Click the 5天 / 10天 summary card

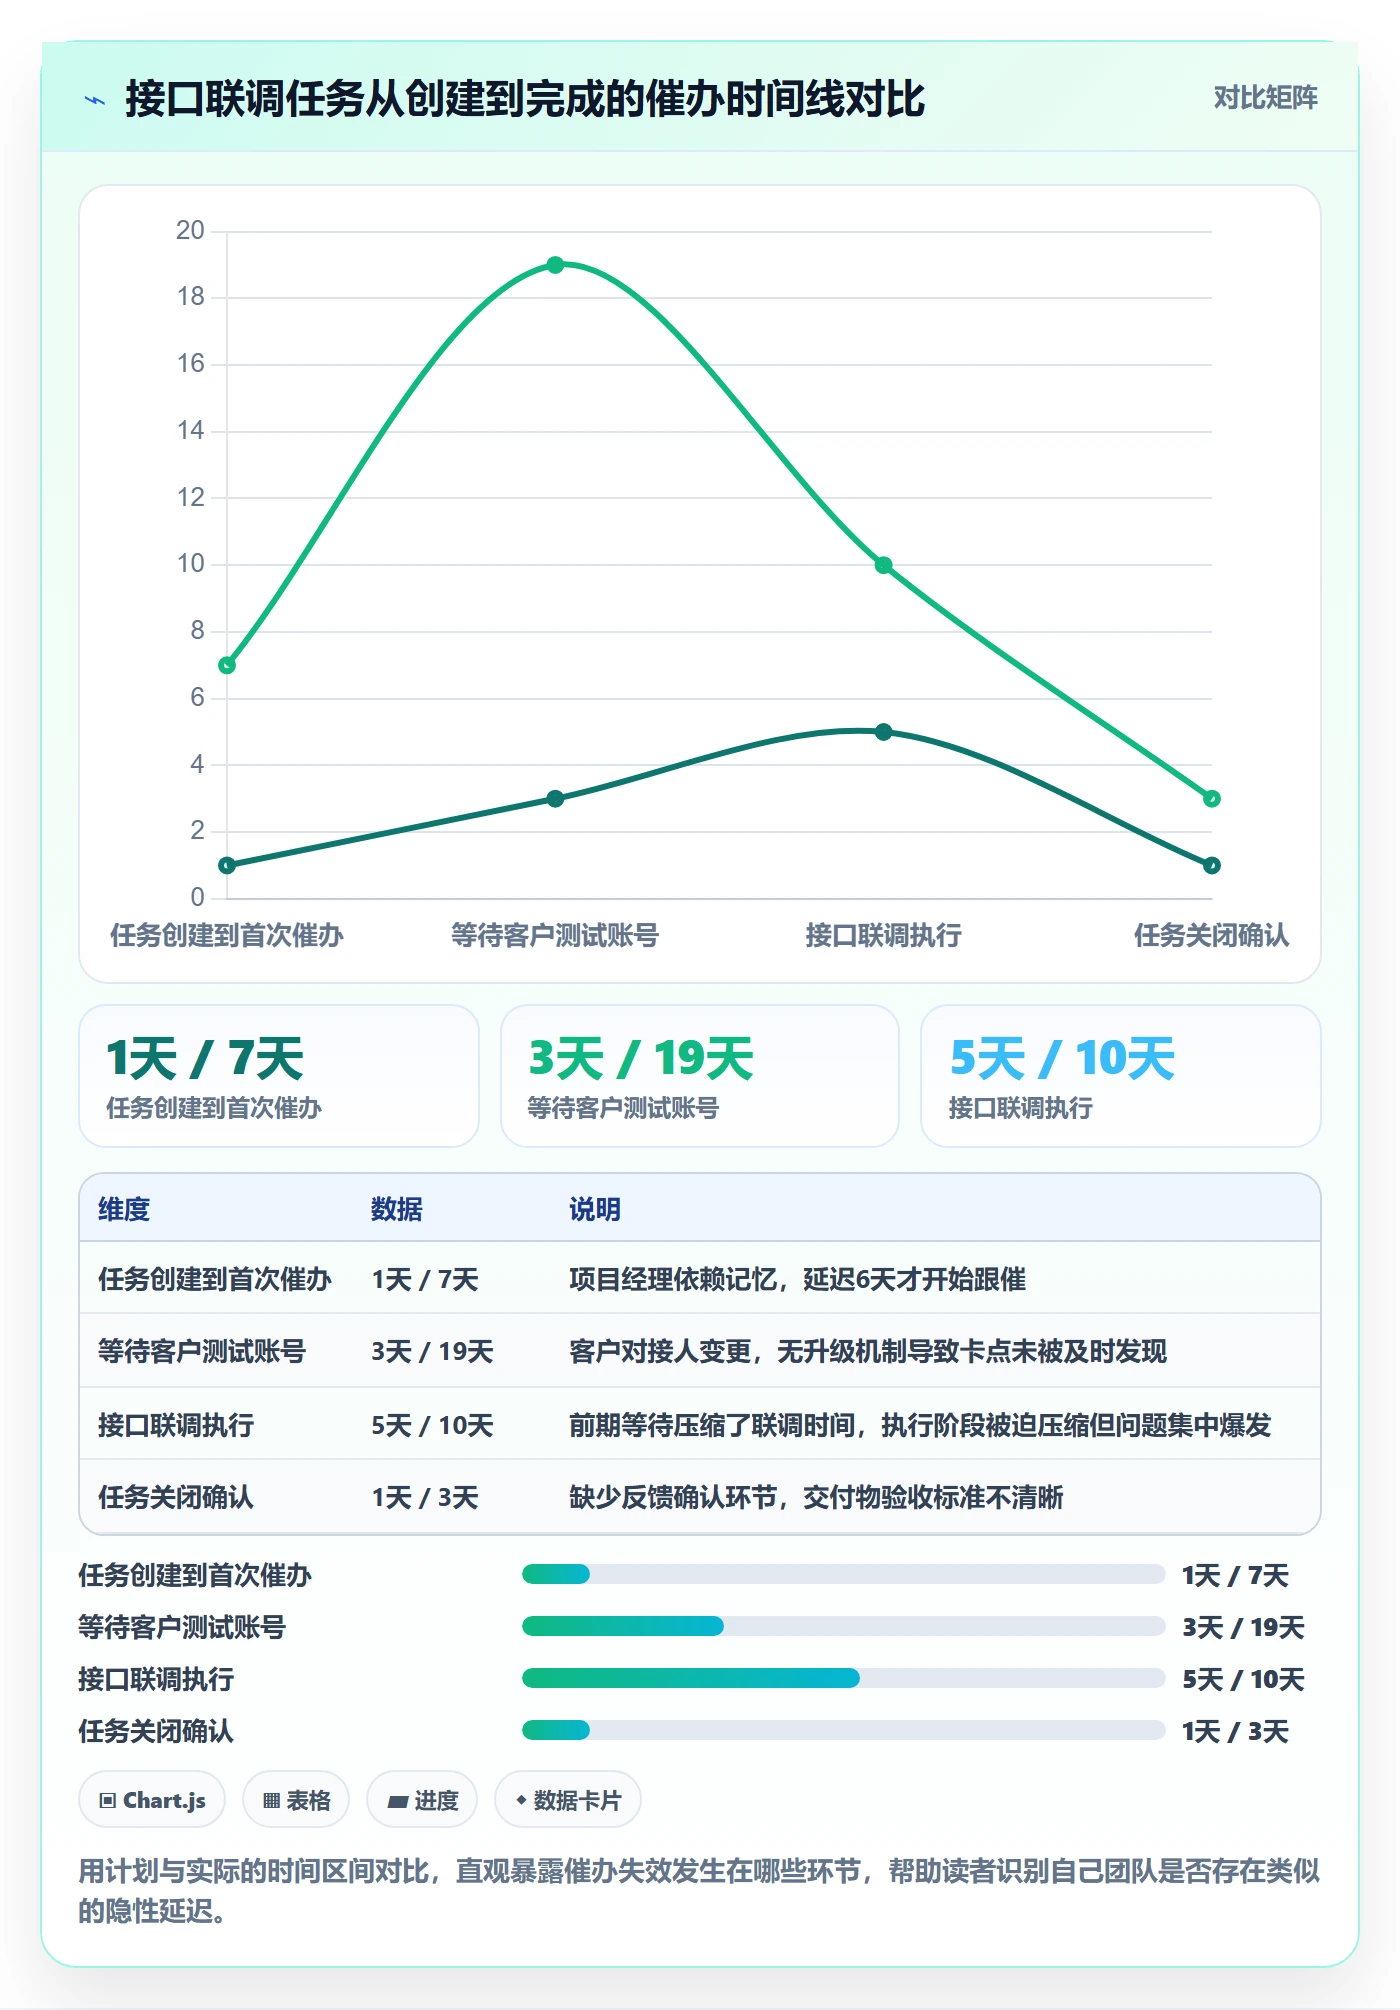tap(1121, 1076)
